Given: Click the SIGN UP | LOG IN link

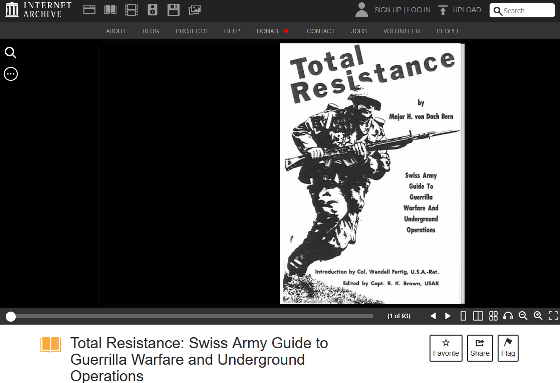Looking at the screenshot, I should pos(402,10).
